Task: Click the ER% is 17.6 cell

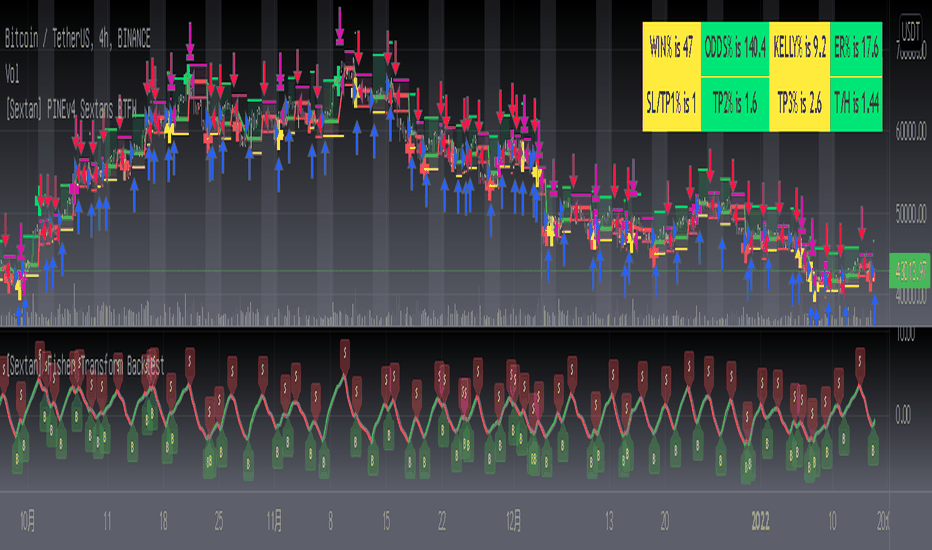Action: (856, 49)
